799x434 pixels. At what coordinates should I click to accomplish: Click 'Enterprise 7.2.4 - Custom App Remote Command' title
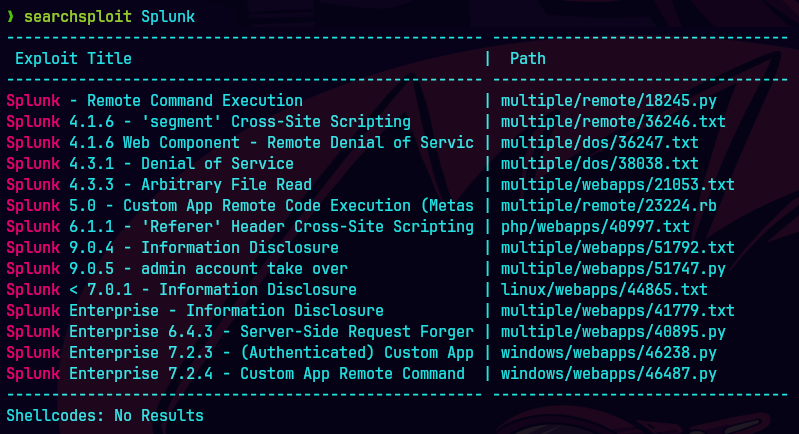(267, 373)
